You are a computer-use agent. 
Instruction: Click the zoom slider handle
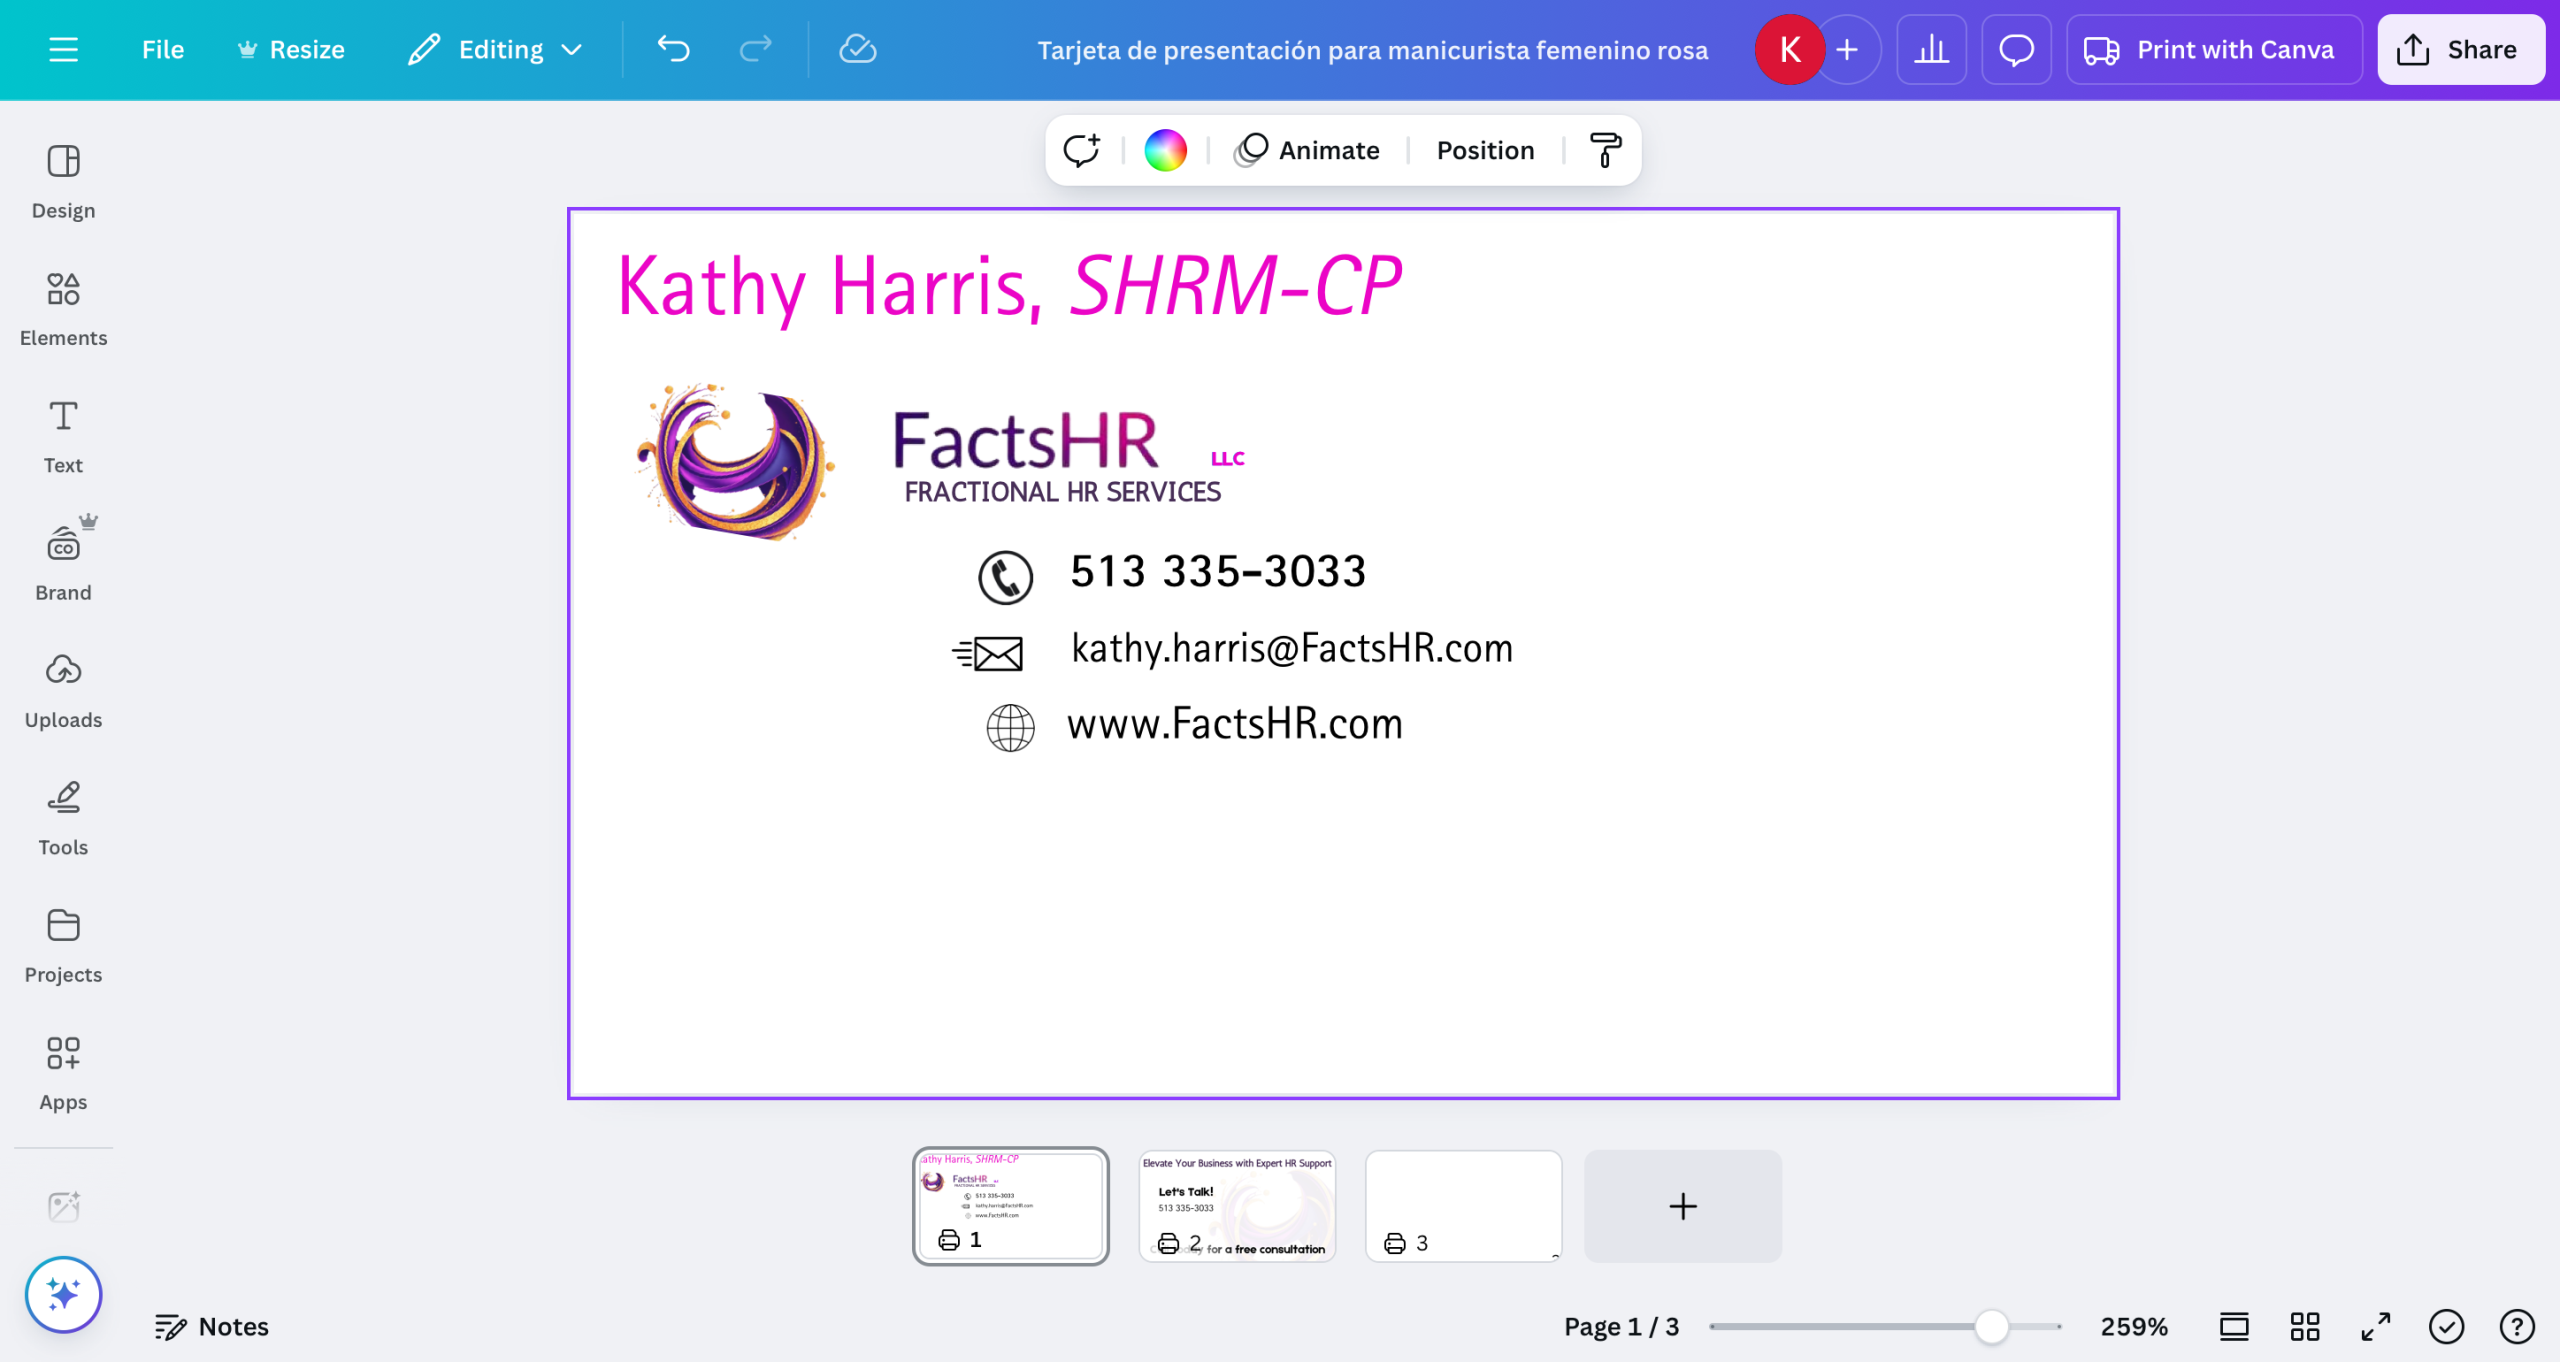click(1991, 1327)
